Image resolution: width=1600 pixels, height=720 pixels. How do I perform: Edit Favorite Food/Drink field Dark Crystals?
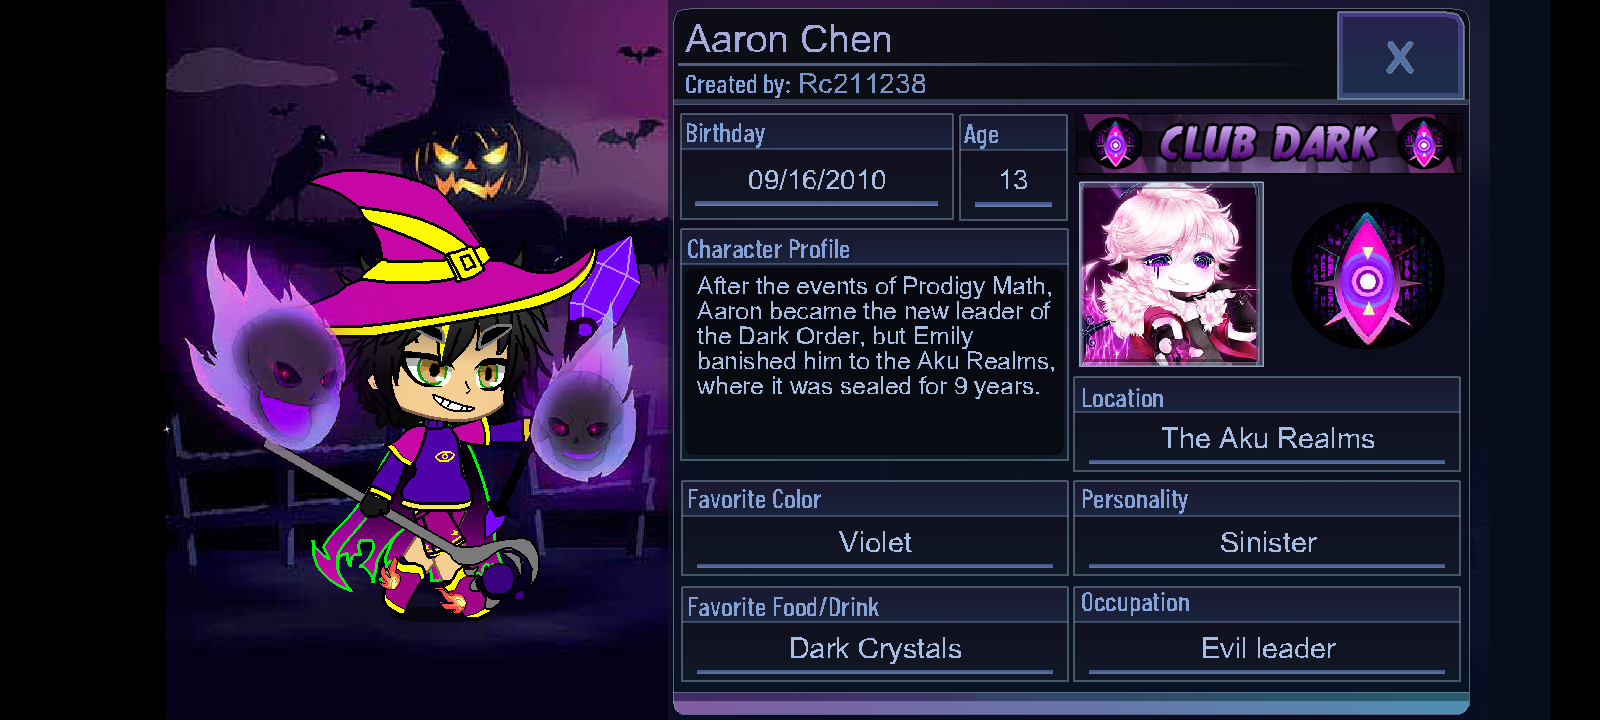pos(875,650)
